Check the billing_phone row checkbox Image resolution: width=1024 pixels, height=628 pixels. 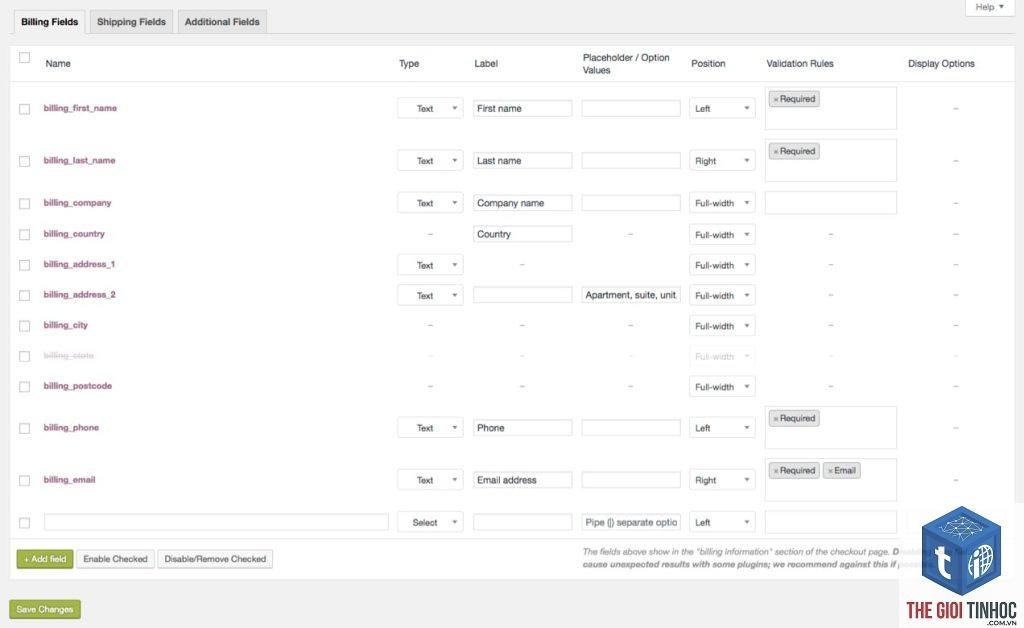point(24,428)
